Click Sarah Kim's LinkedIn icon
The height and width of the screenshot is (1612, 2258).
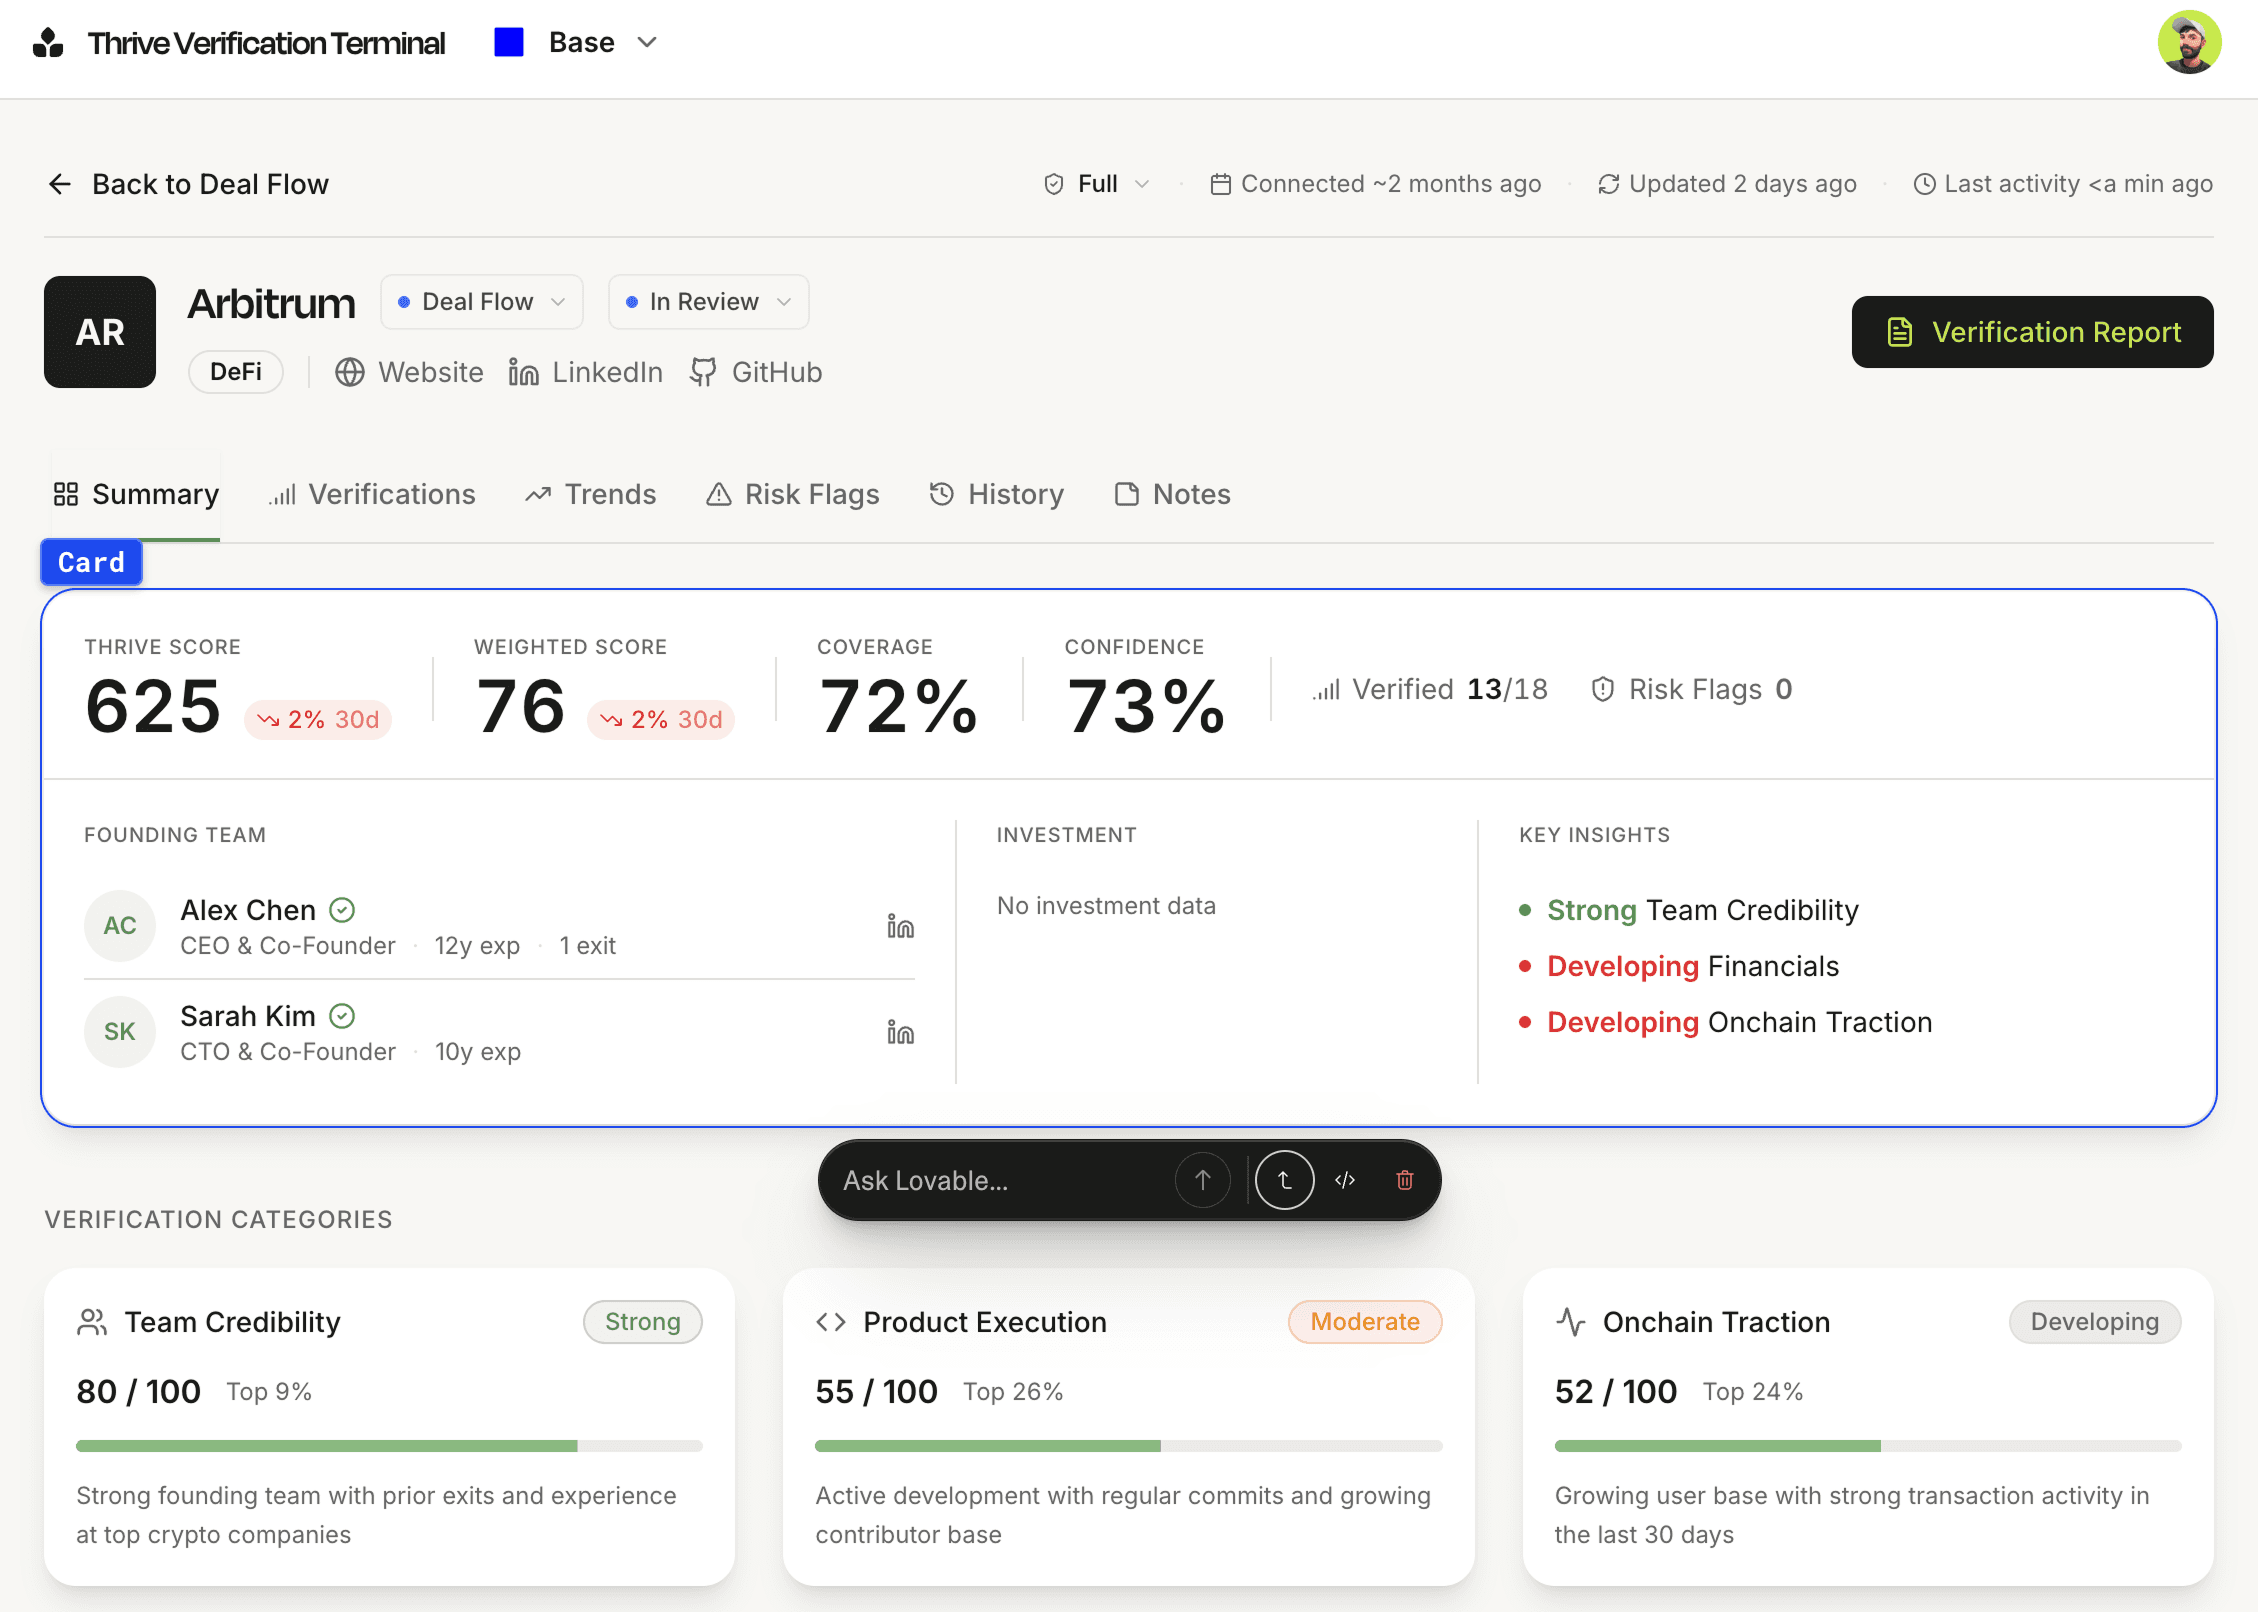pos(901,1033)
